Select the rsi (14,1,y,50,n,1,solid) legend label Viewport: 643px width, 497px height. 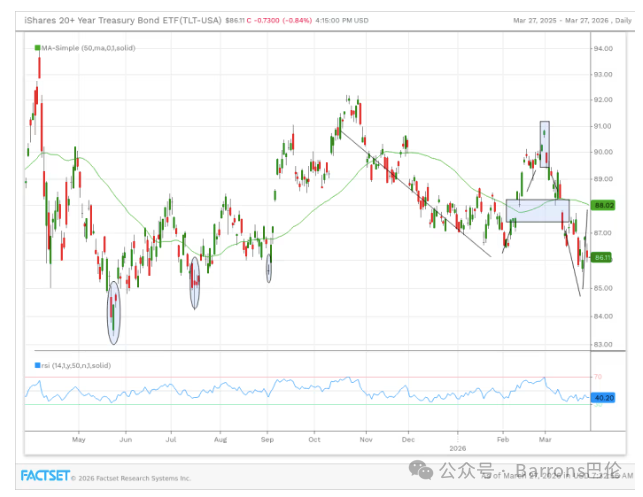(x=76, y=365)
